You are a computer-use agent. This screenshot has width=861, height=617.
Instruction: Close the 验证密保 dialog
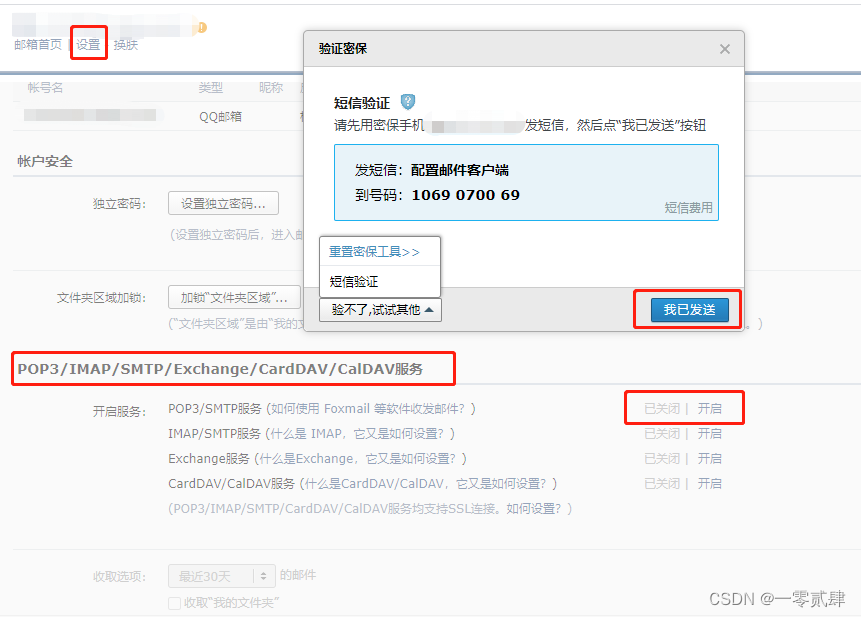point(725,49)
